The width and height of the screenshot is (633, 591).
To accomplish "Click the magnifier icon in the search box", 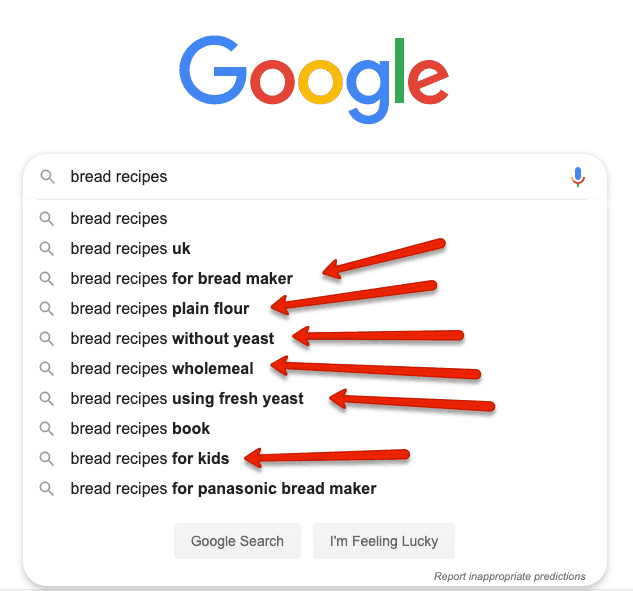I will (47, 177).
